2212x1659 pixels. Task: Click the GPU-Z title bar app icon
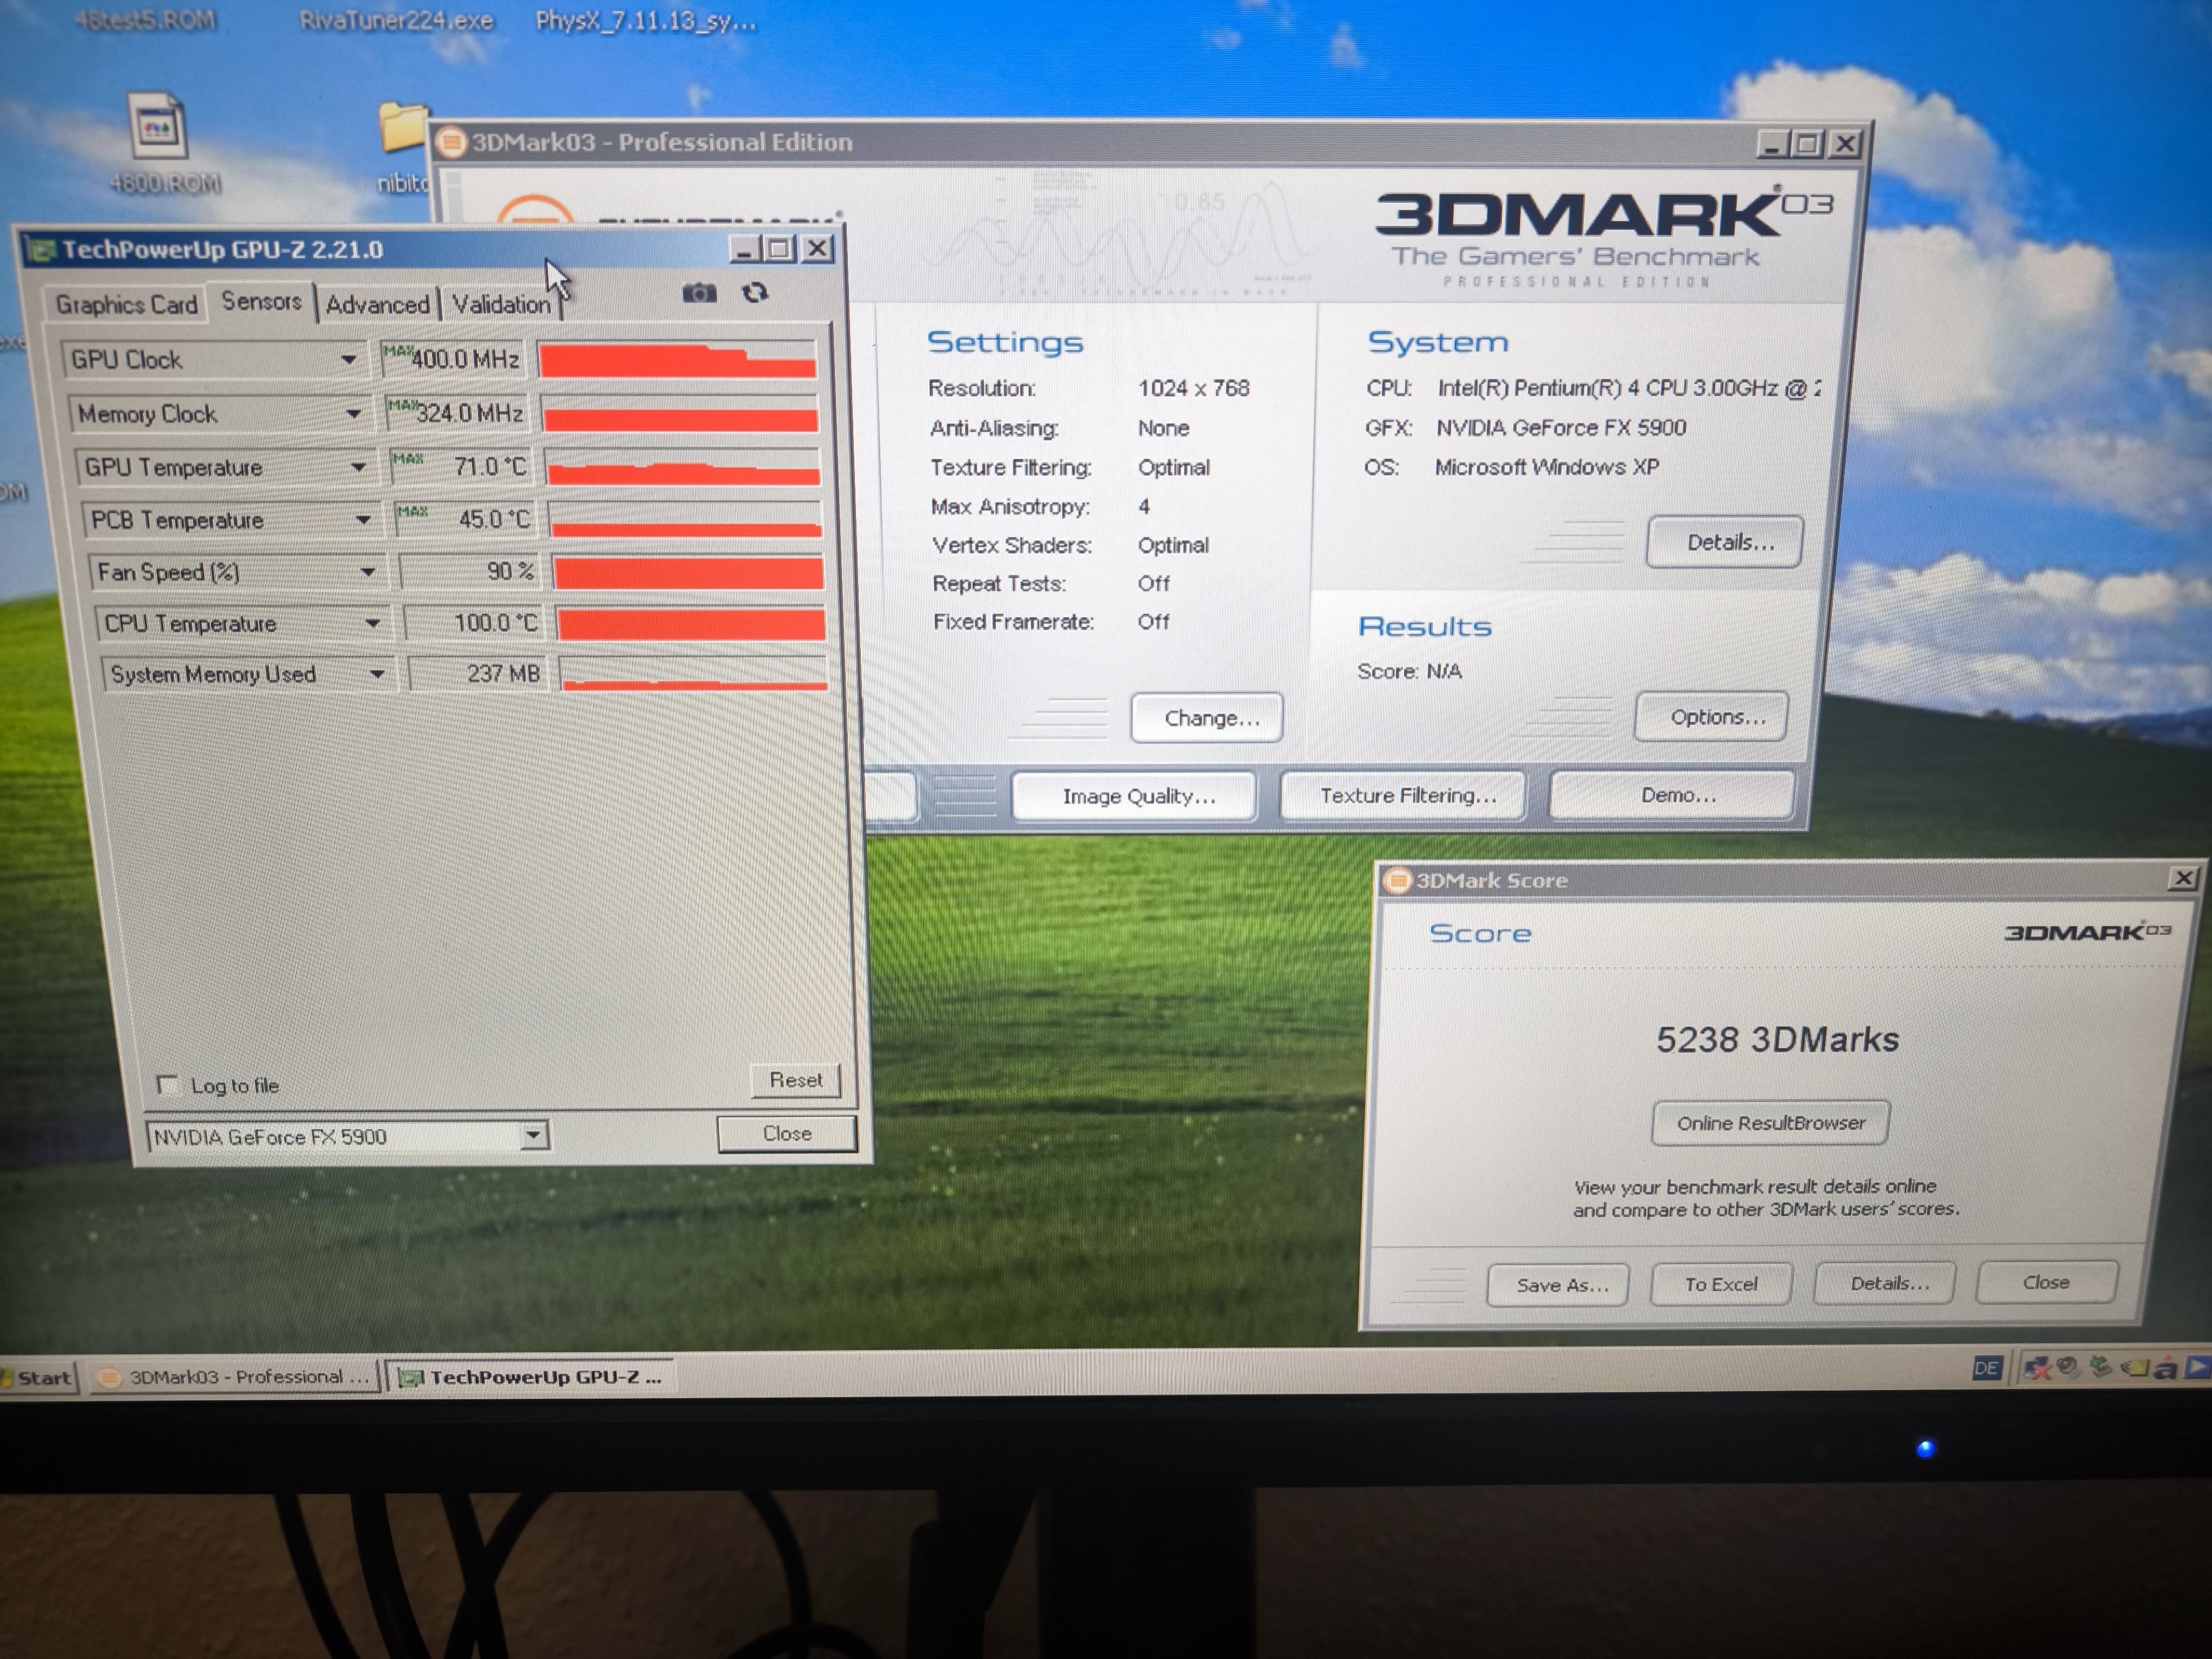point(41,250)
